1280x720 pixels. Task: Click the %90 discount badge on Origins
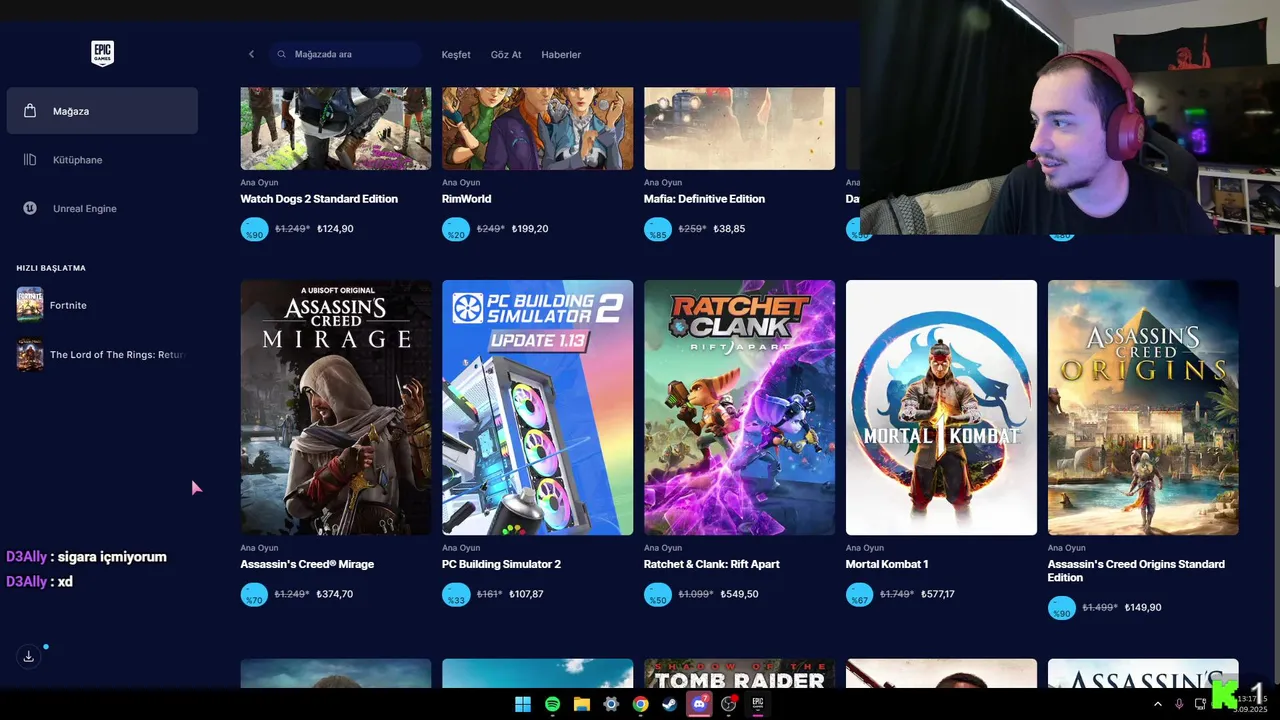(x=1062, y=608)
